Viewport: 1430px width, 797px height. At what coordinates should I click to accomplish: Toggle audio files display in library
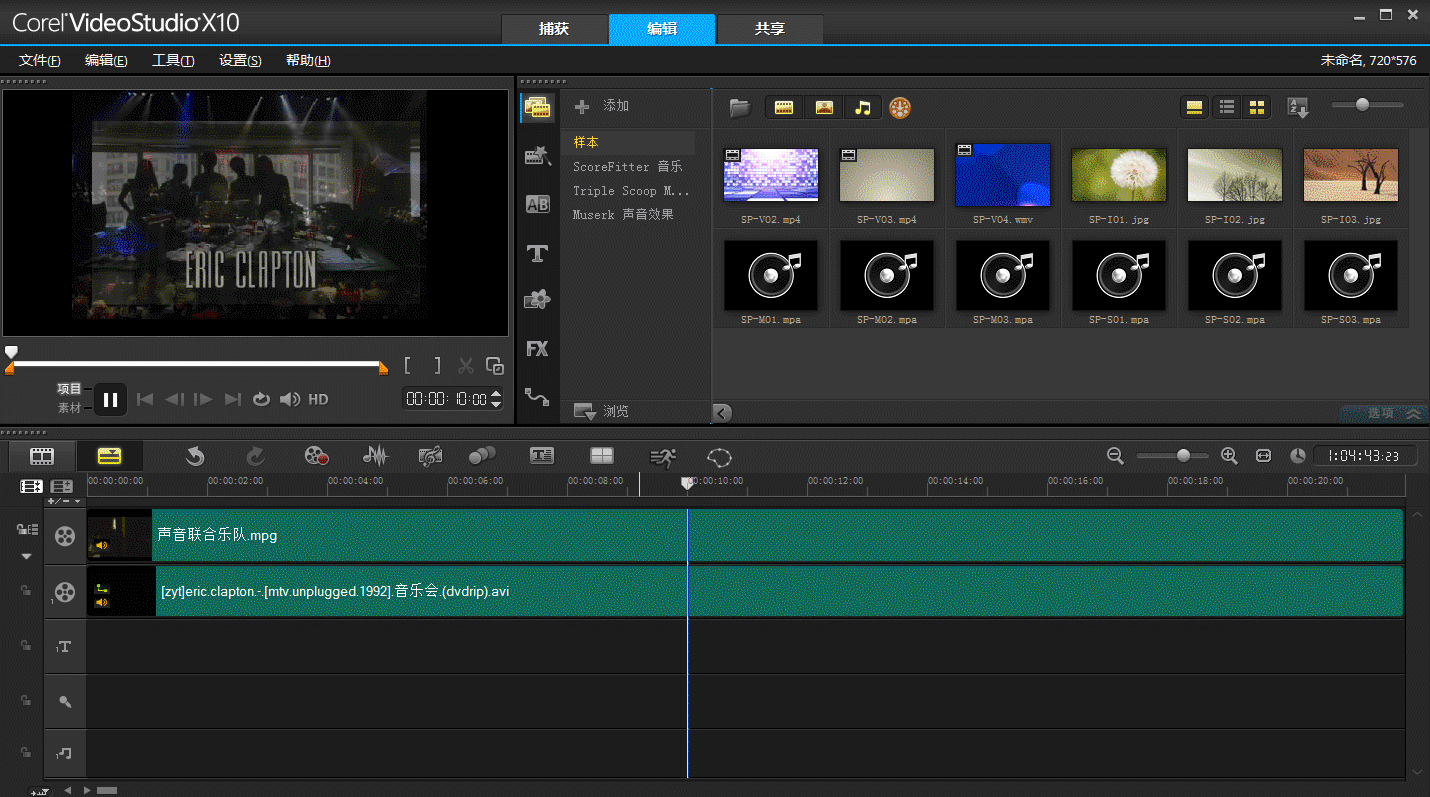[863, 107]
